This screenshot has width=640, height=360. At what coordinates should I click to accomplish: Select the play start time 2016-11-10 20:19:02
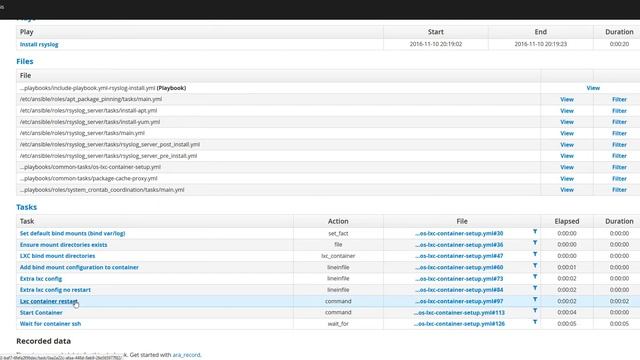[436, 44]
